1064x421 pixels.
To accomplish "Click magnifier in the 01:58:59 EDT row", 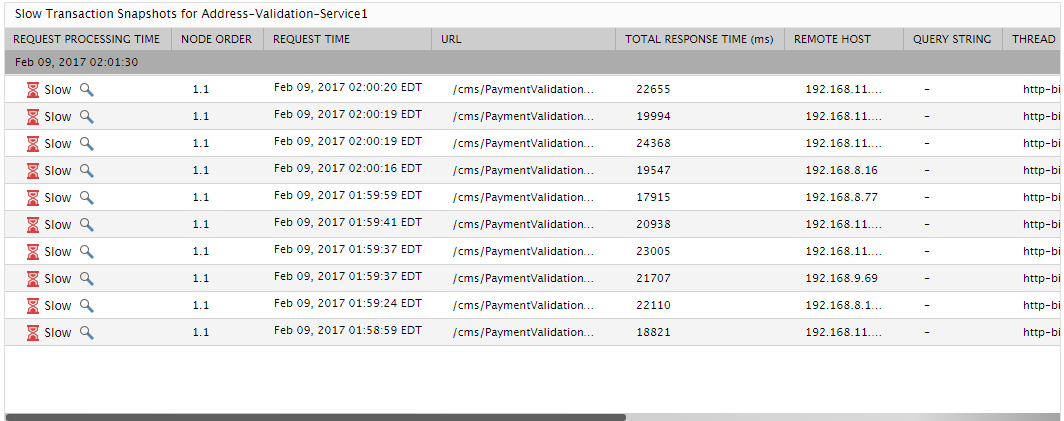I will pos(86,332).
